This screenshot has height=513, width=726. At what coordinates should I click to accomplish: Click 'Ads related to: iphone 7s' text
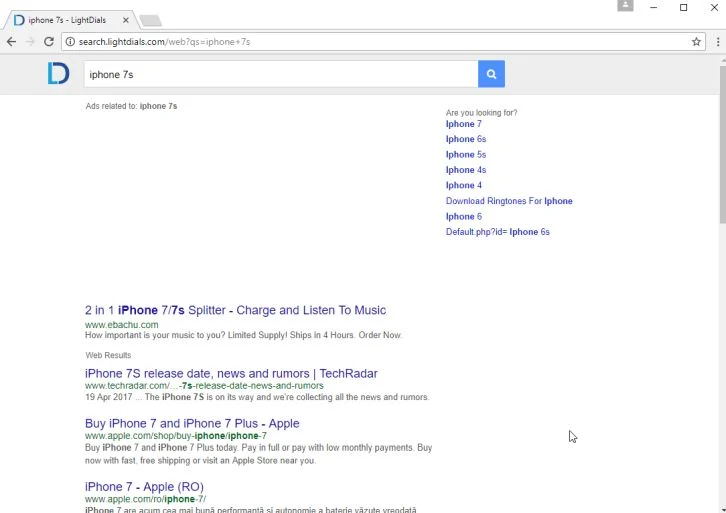pyautogui.click(x=131, y=106)
